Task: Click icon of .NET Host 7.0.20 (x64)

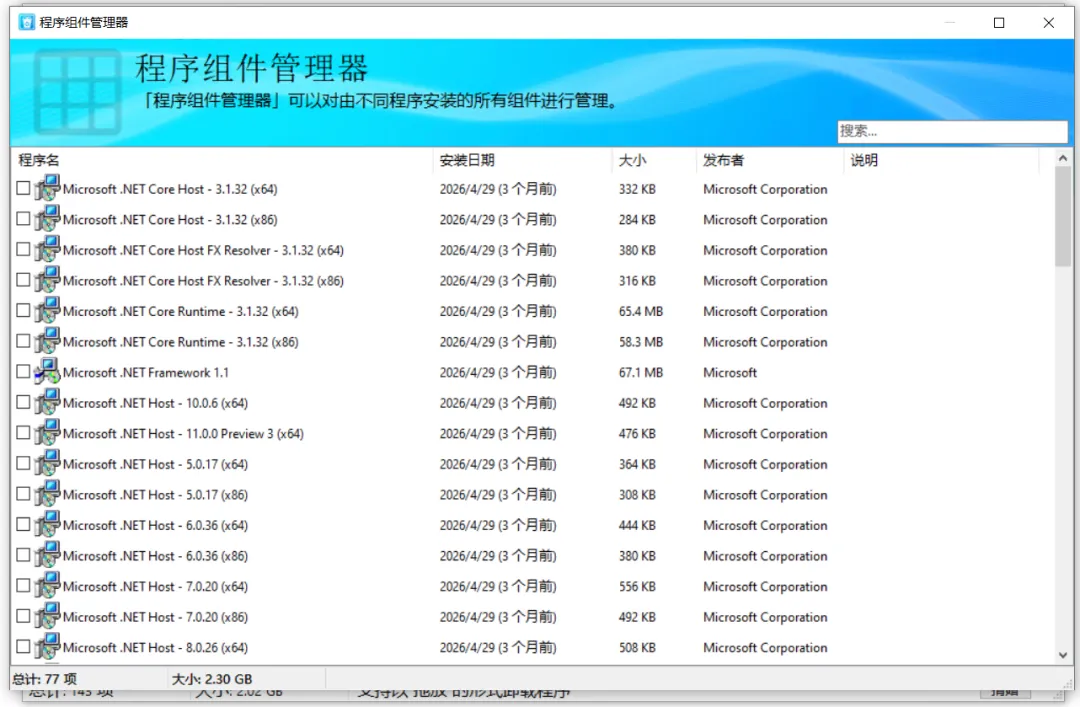Action: click(x=48, y=585)
